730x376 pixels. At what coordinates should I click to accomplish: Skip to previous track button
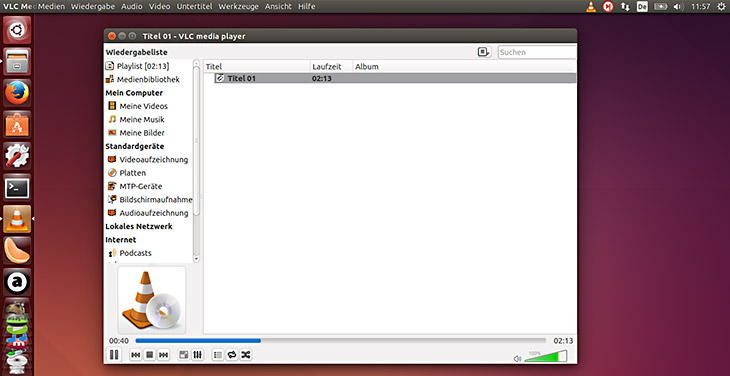point(135,355)
